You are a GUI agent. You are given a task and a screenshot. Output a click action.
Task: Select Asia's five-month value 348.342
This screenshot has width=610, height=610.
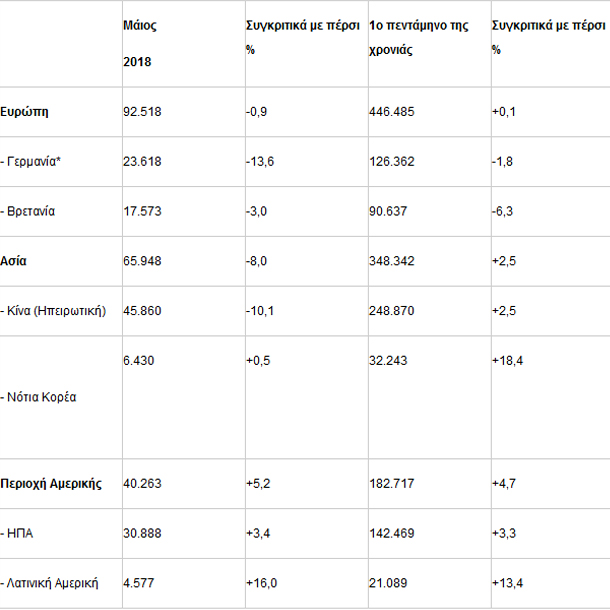click(391, 261)
